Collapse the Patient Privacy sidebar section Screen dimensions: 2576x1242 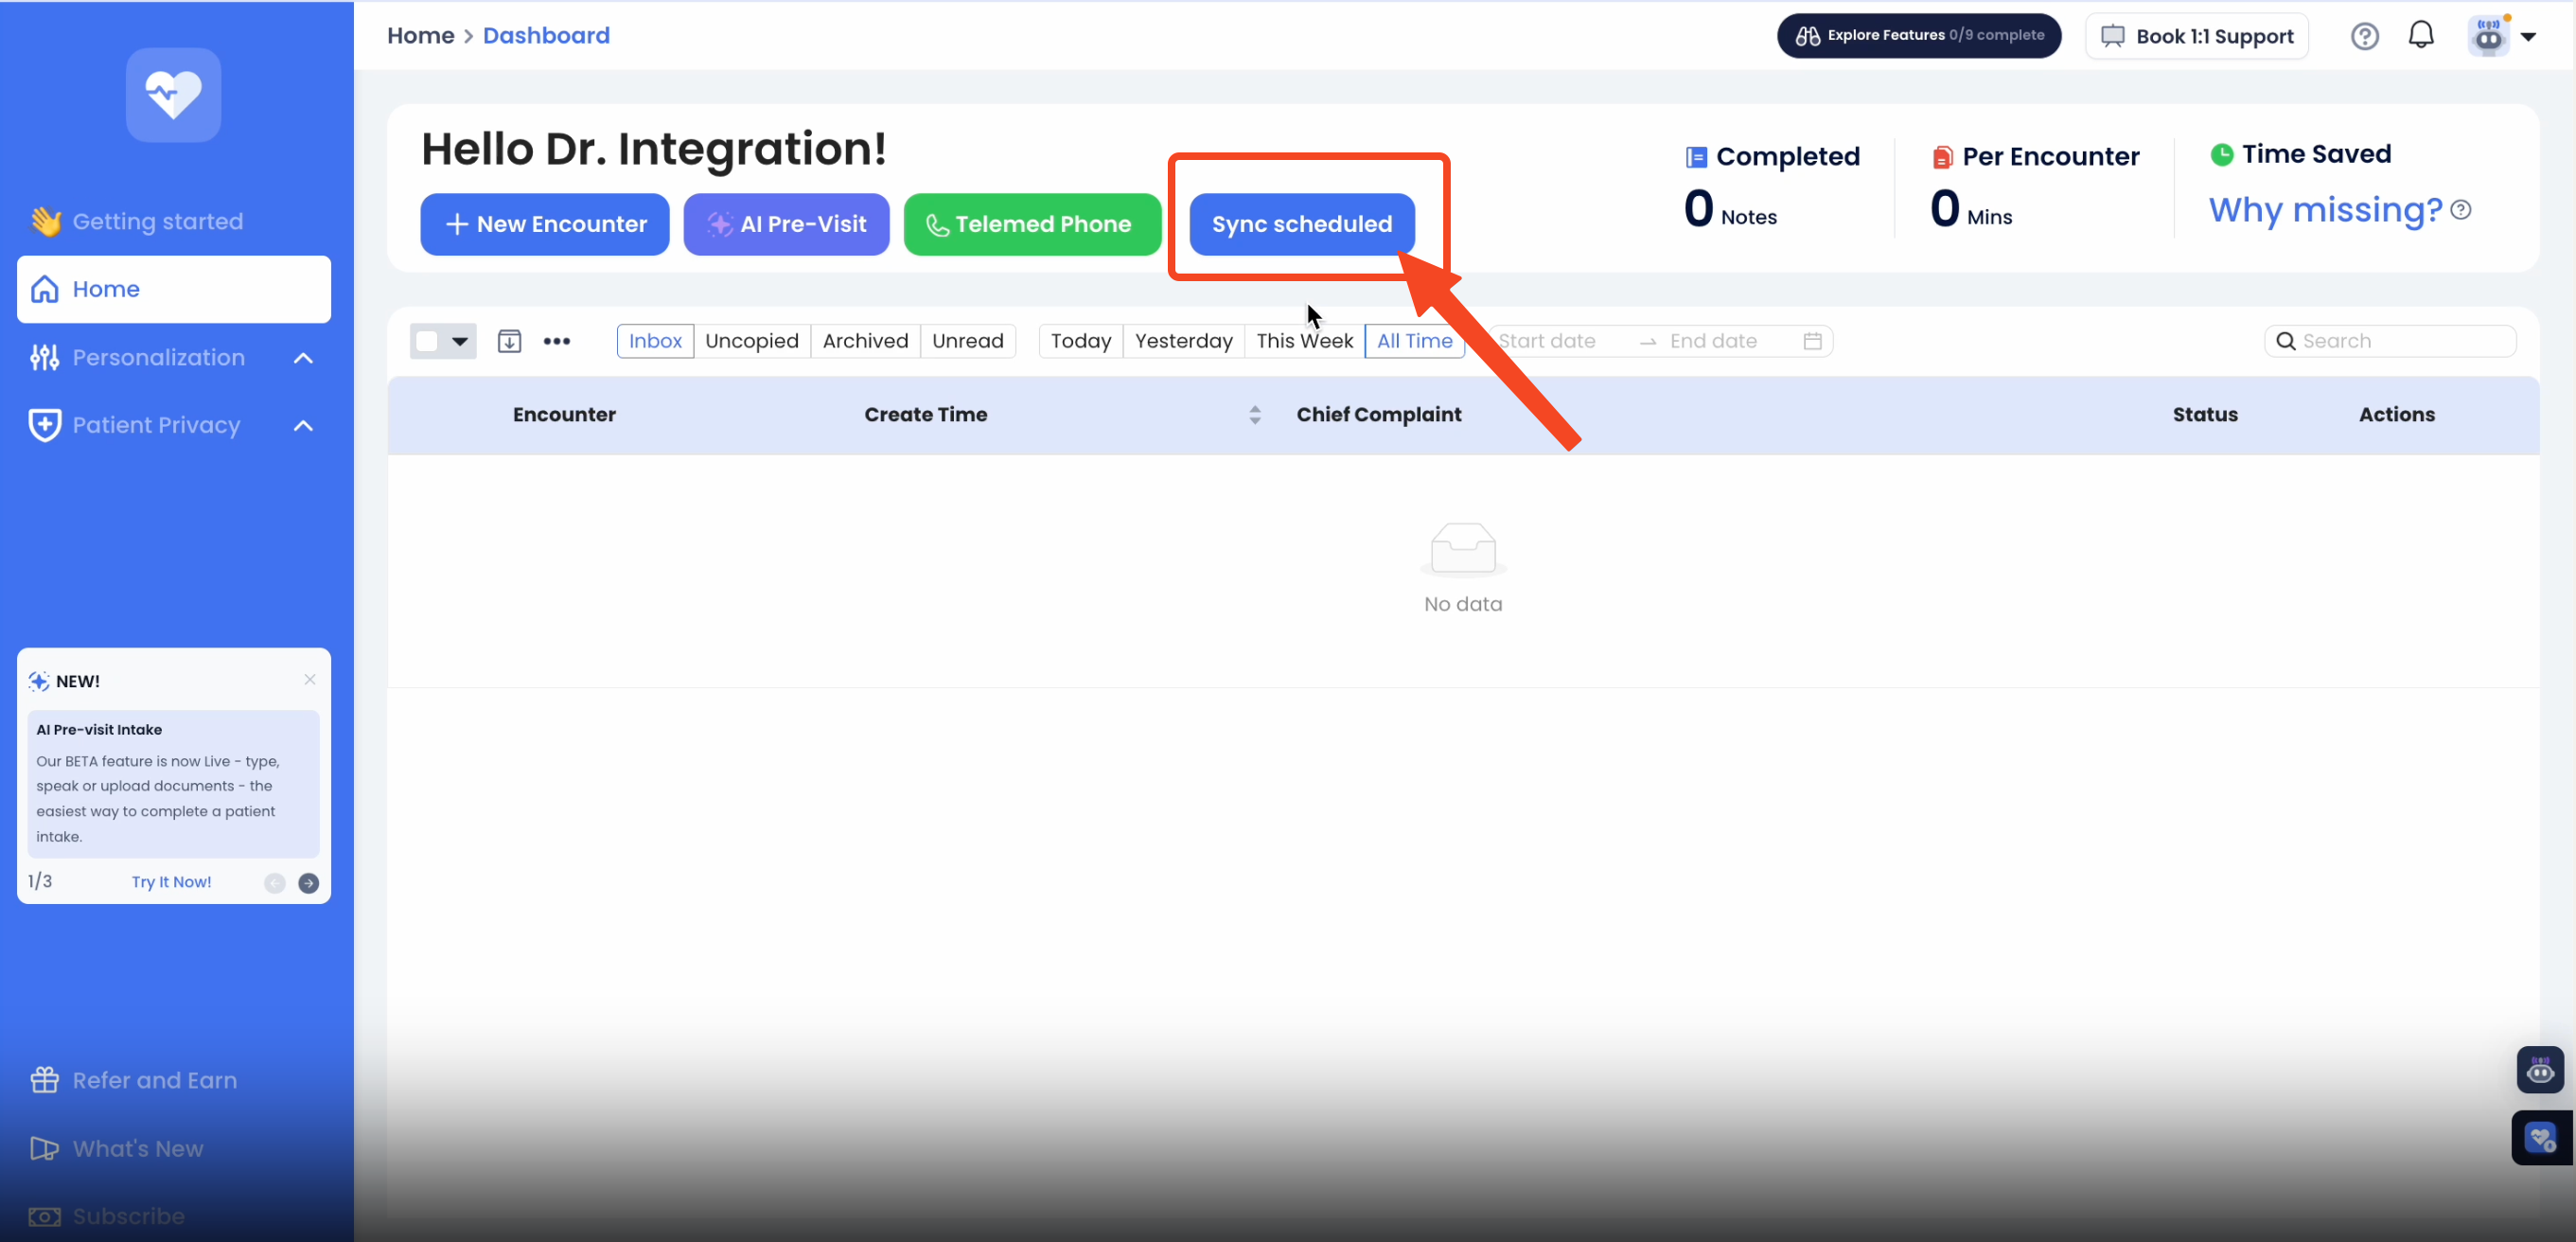[303, 426]
